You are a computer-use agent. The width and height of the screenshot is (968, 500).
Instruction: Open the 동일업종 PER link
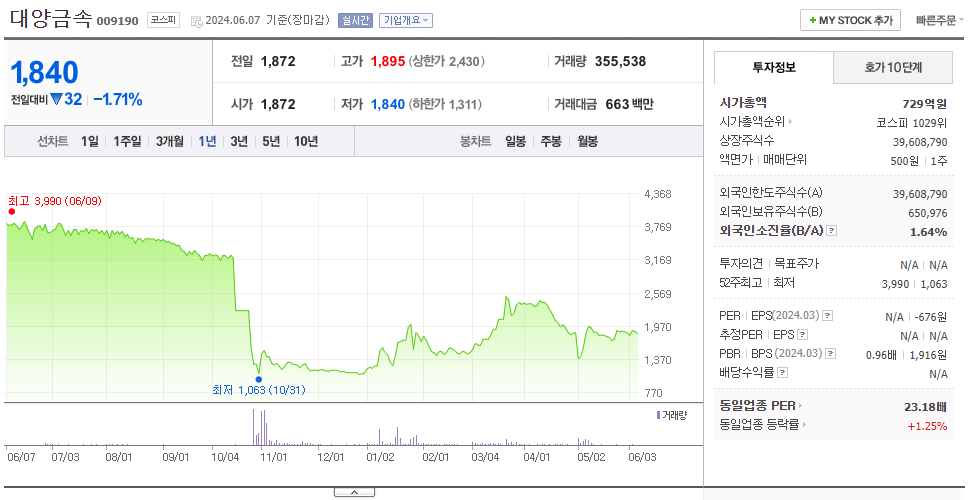coord(761,406)
